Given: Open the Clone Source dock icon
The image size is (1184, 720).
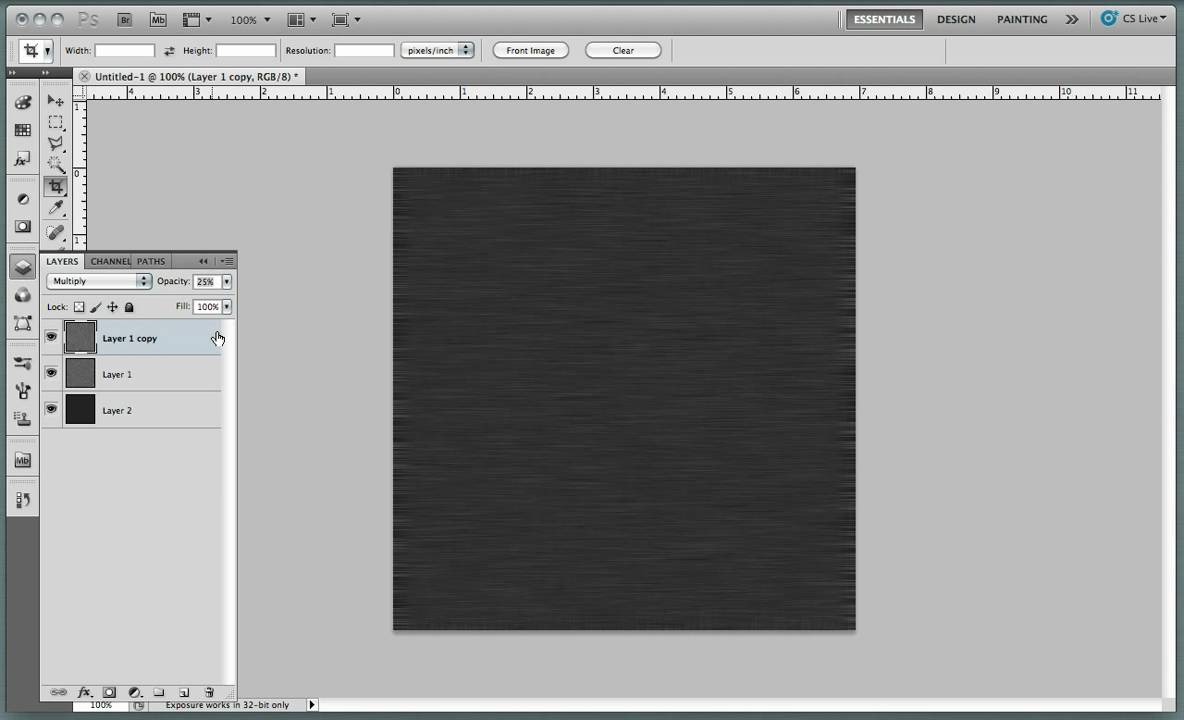Looking at the screenshot, I should click(x=23, y=419).
